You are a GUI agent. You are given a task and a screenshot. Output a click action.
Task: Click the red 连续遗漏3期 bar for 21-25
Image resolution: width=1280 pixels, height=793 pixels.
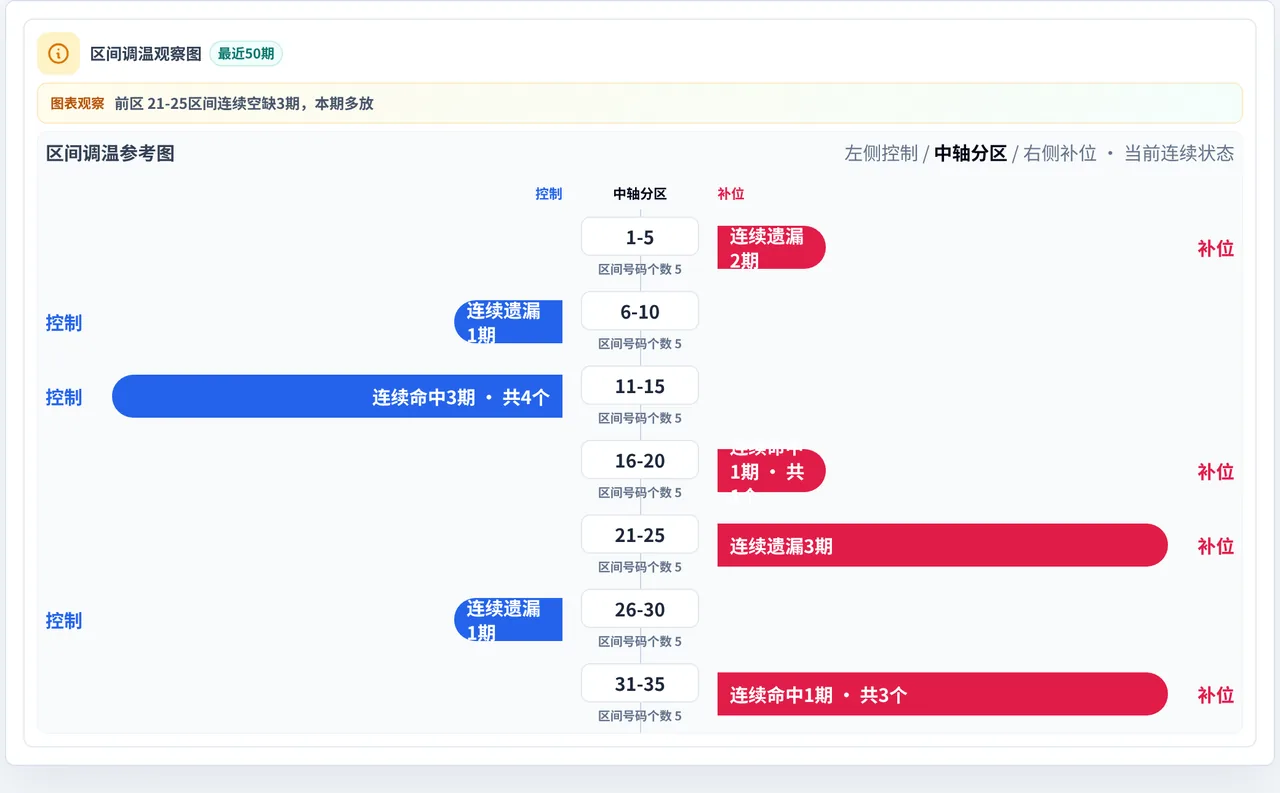tap(942, 545)
